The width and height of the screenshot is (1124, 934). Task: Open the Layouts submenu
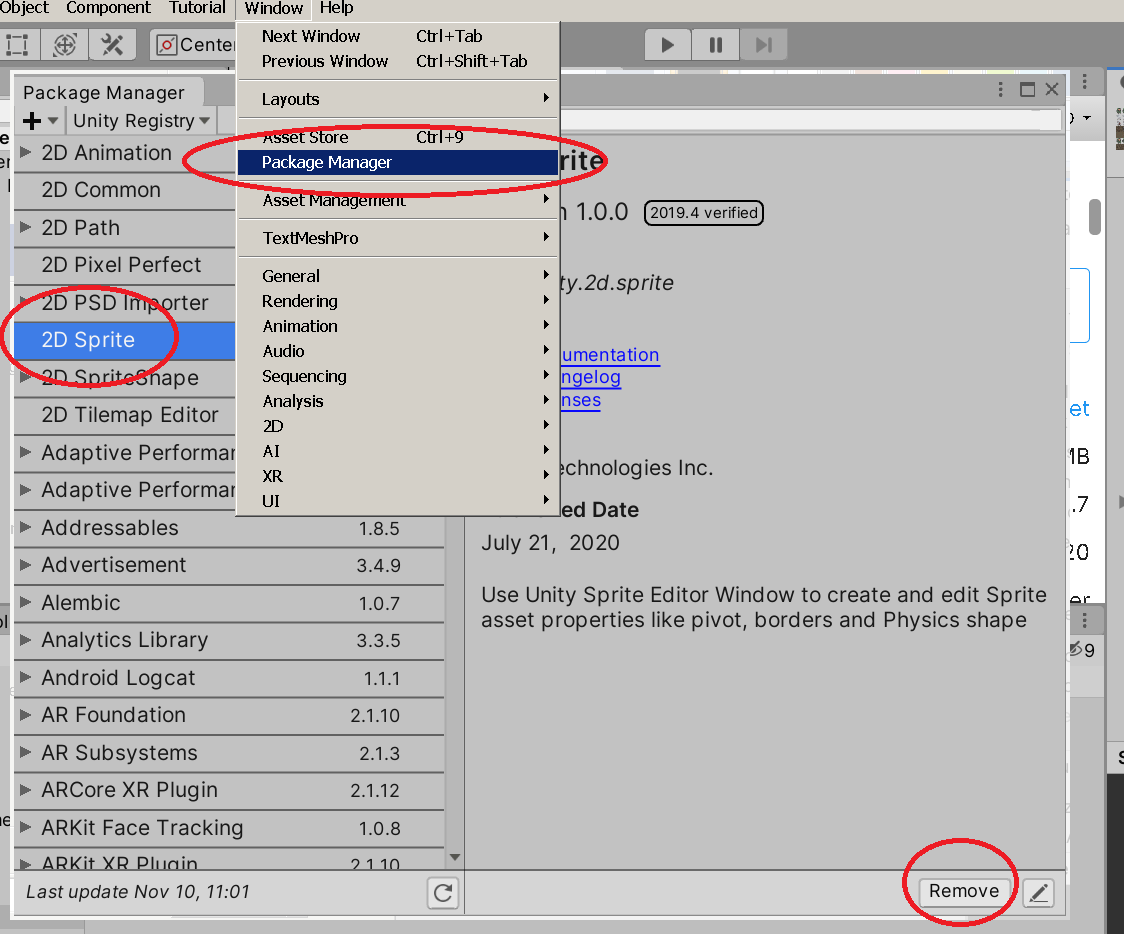[x=398, y=99]
